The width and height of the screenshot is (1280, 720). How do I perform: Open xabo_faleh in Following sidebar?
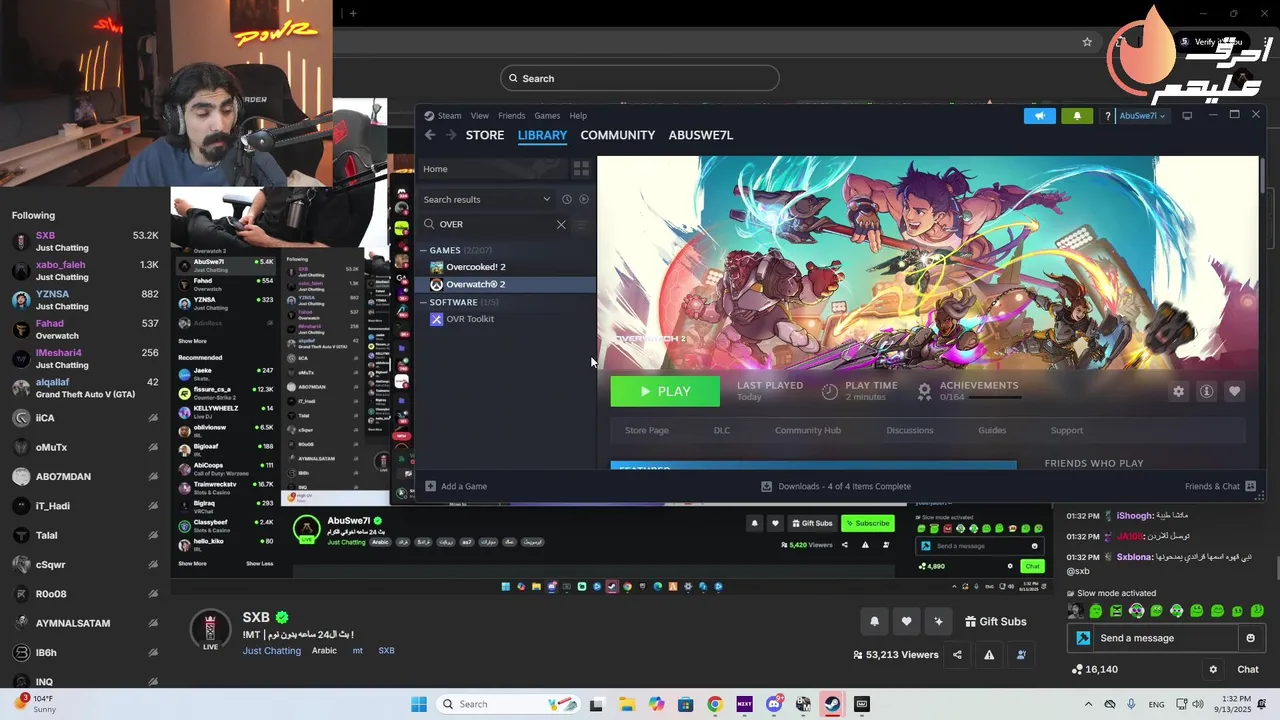click(85, 271)
